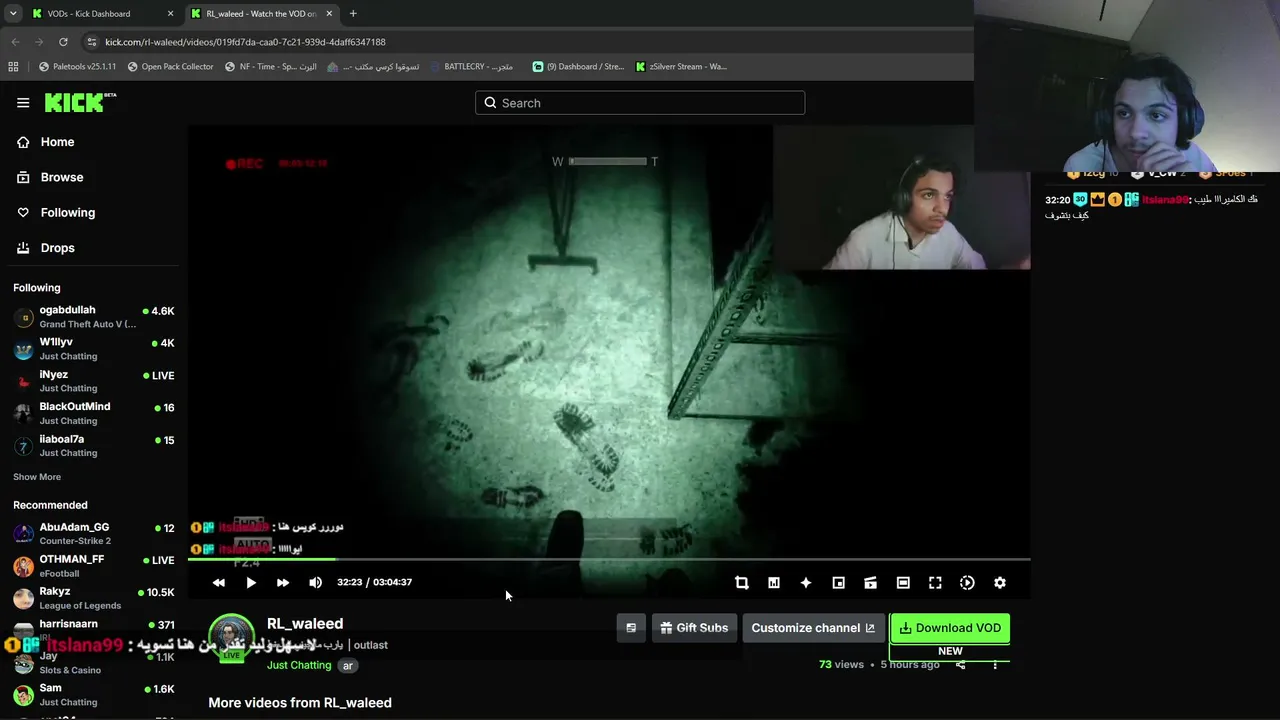This screenshot has height=720, width=1280.
Task: Open the playback speed control
Action: click(x=967, y=583)
